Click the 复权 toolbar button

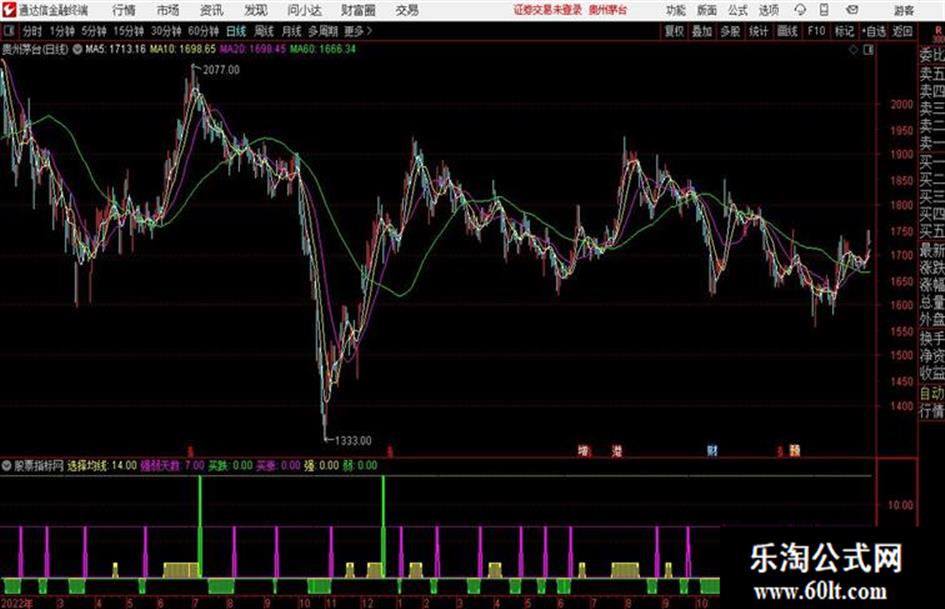pos(674,31)
